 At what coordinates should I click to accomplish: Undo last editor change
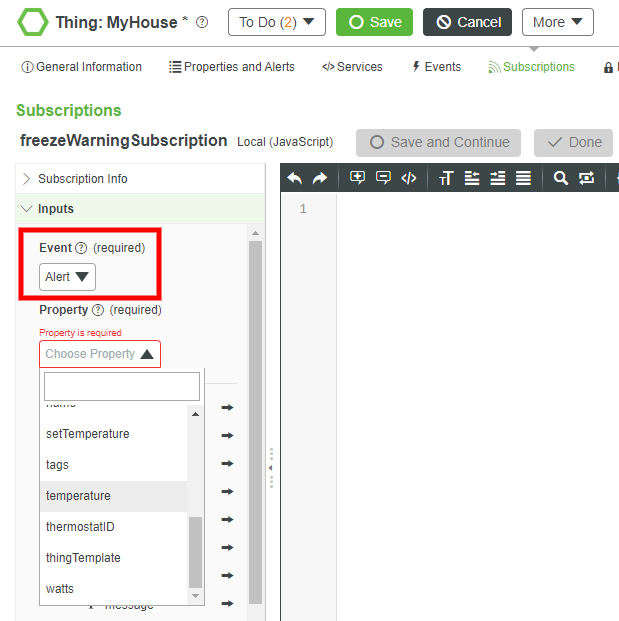click(295, 178)
